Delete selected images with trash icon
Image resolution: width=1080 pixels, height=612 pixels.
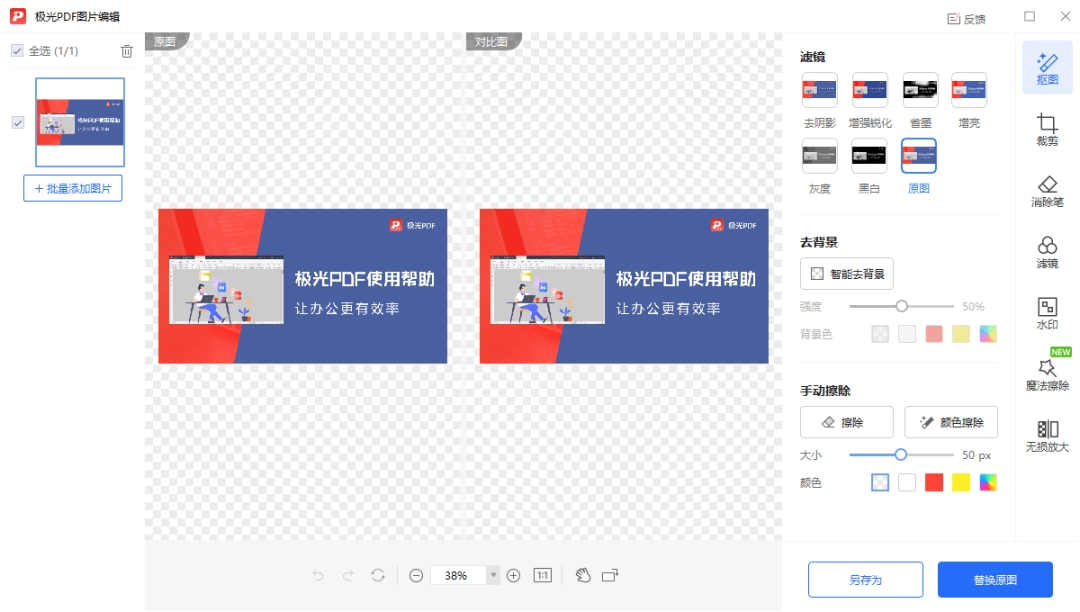pos(126,51)
